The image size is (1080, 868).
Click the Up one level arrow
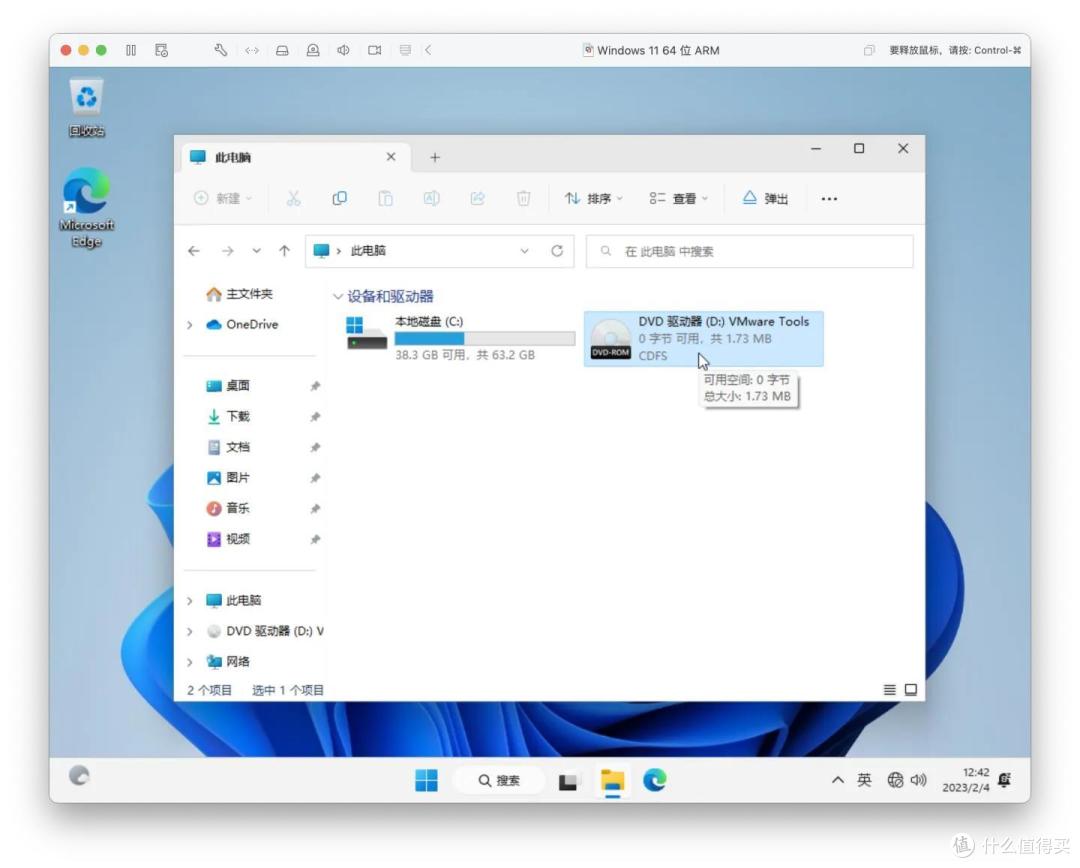pyautogui.click(x=284, y=251)
